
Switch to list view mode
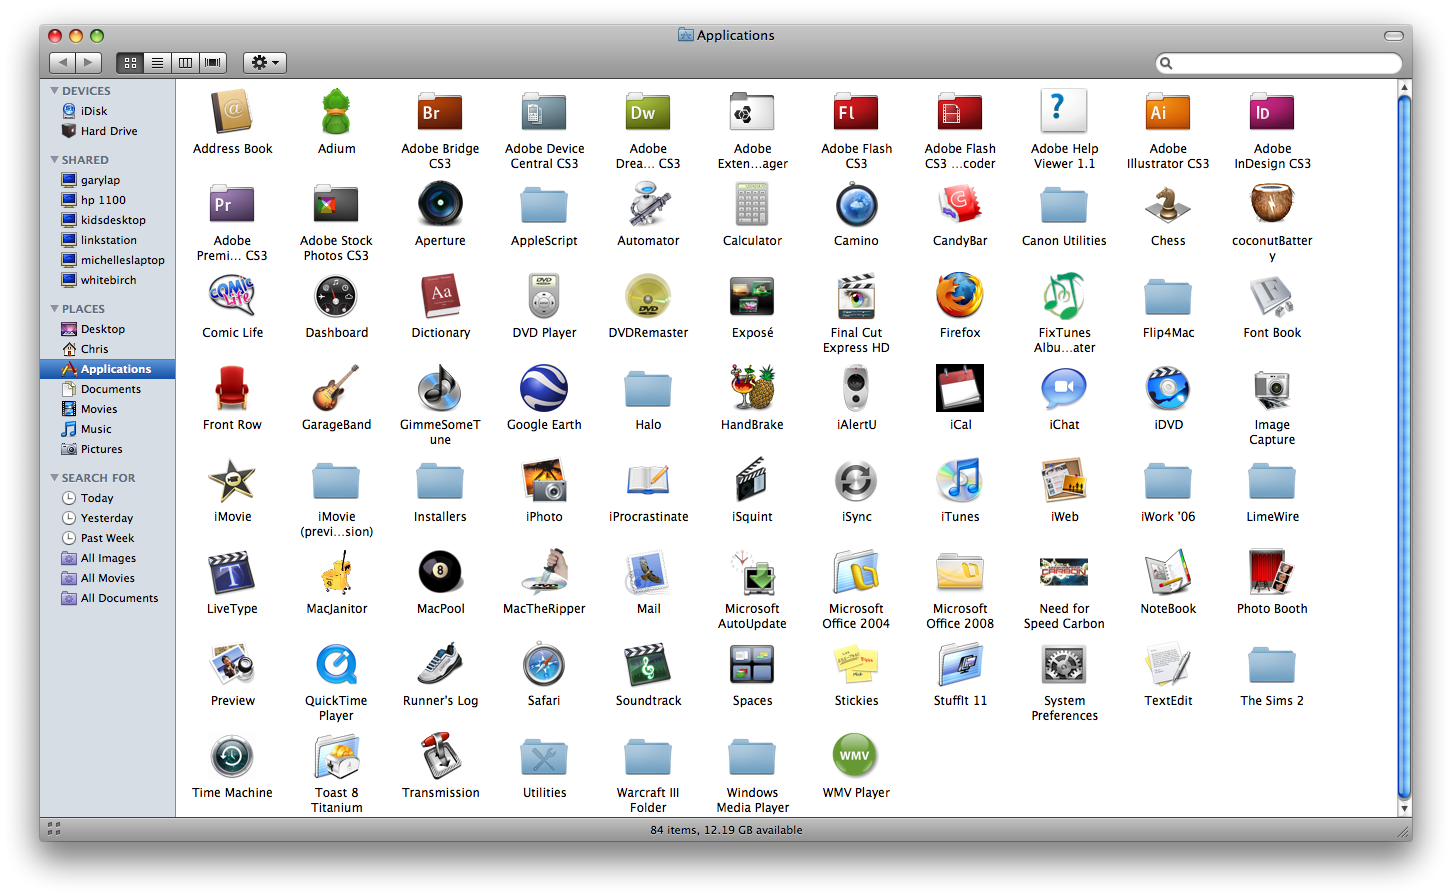pyautogui.click(x=158, y=63)
